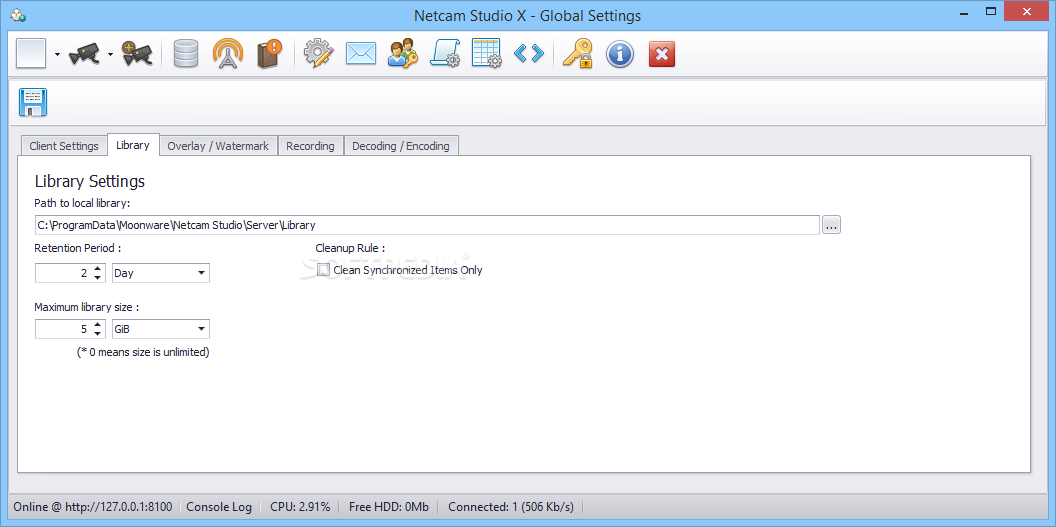Expand the camera sources dropdown arrow
This screenshot has height=527, width=1056.
[110, 55]
